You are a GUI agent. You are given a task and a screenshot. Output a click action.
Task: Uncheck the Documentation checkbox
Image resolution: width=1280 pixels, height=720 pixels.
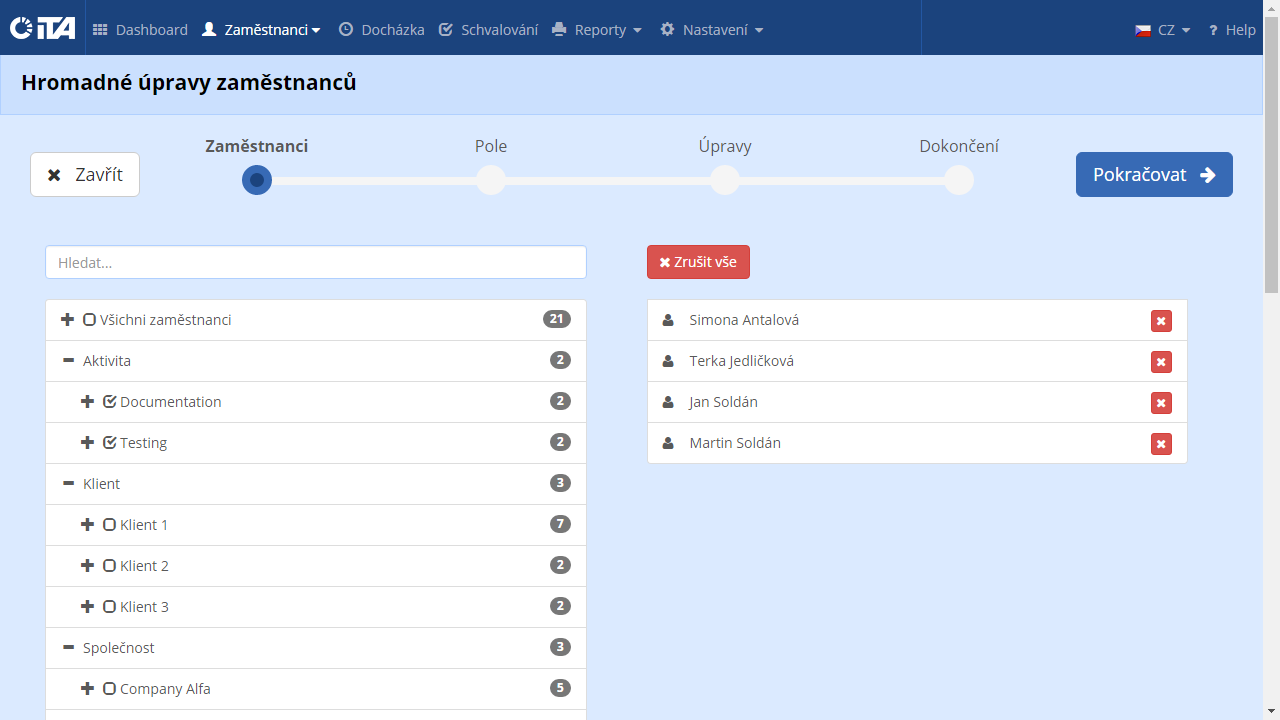coord(110,402)
